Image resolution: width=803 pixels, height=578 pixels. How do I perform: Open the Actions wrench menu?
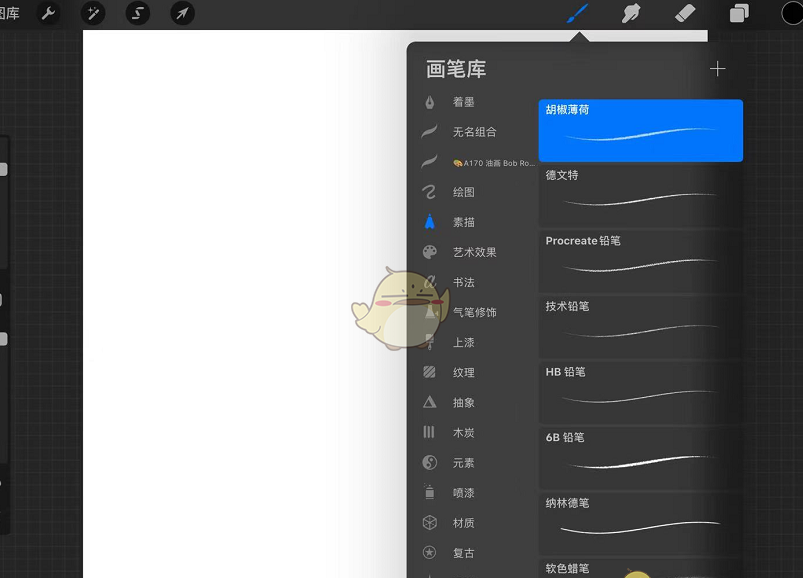point(48,13)
